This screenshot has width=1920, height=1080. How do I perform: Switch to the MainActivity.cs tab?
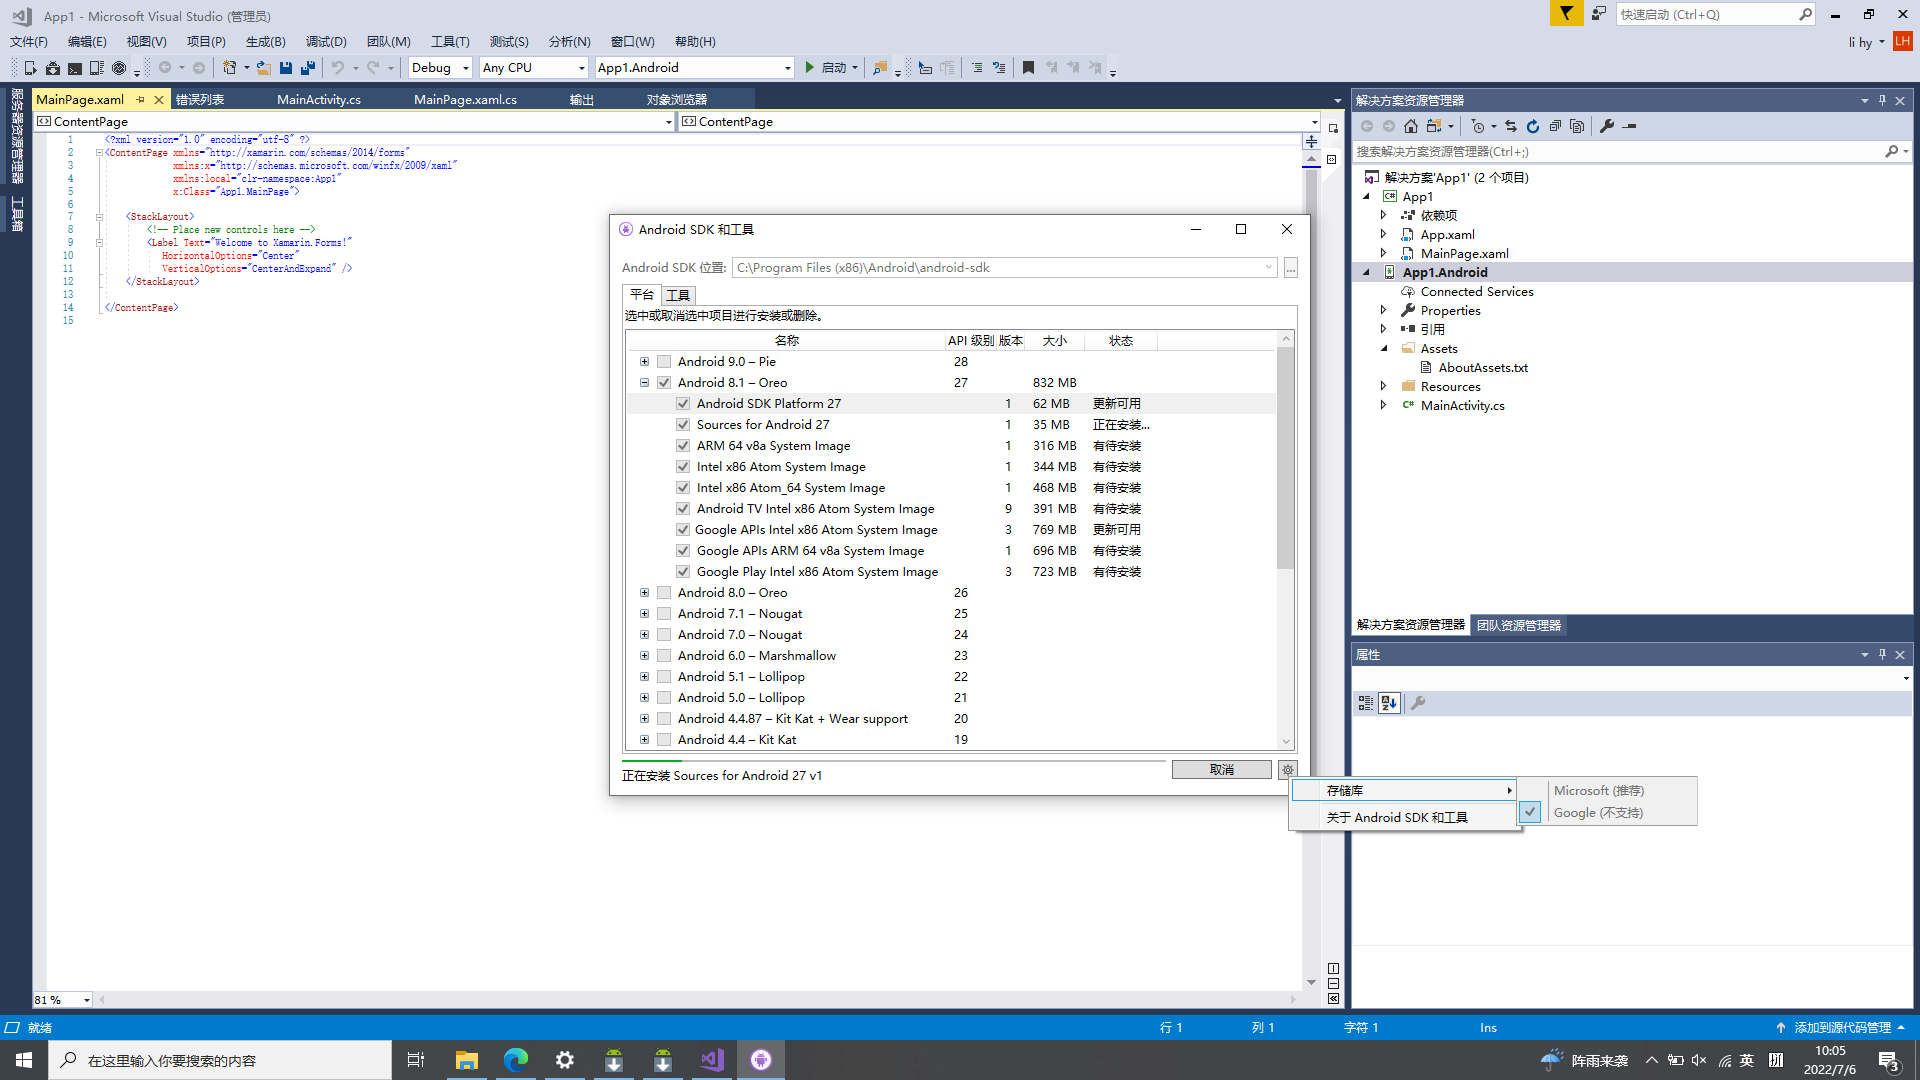(319, 100)
